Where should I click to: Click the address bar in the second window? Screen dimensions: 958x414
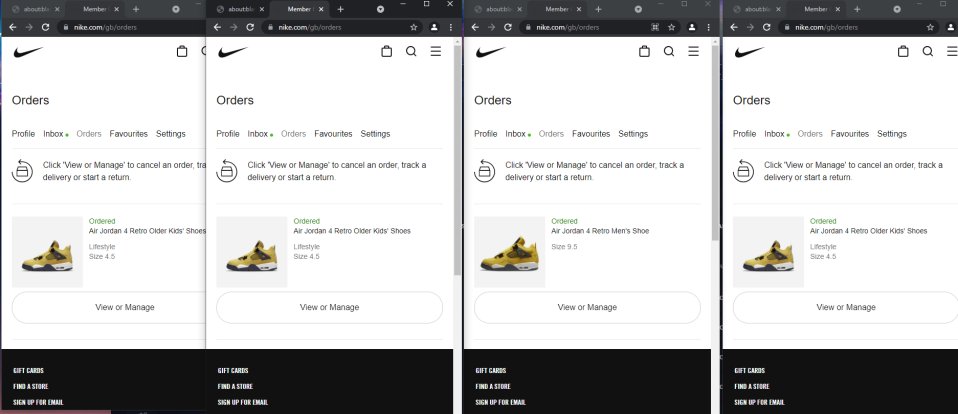tap(342, 27)
